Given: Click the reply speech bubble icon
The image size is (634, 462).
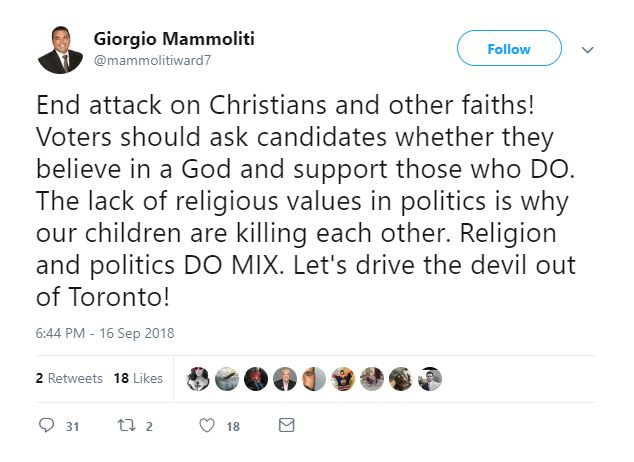Looking at the screenshot, I should tap(46, 426).
